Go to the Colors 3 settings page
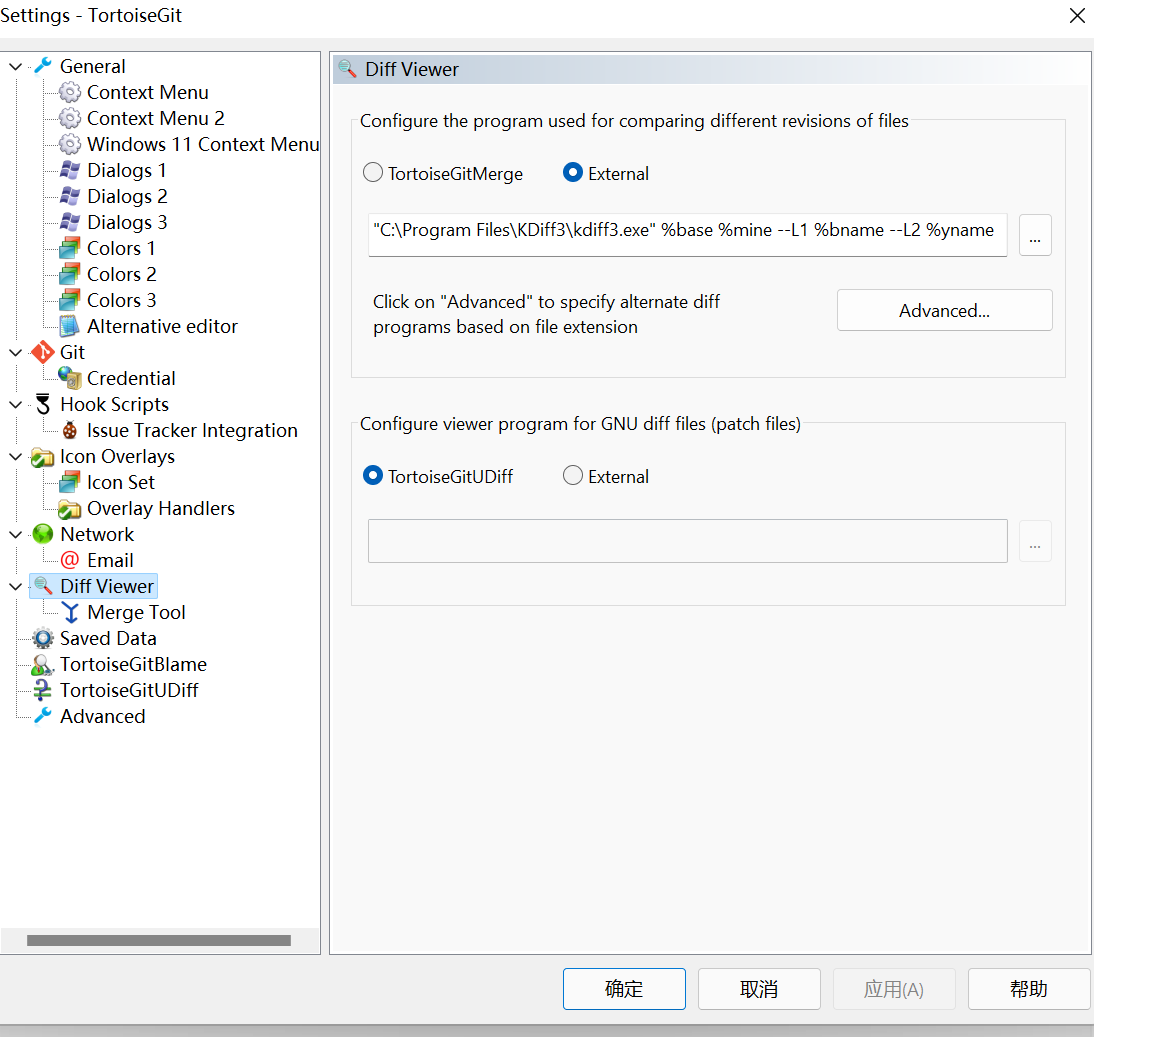 (x=121, y=301)
